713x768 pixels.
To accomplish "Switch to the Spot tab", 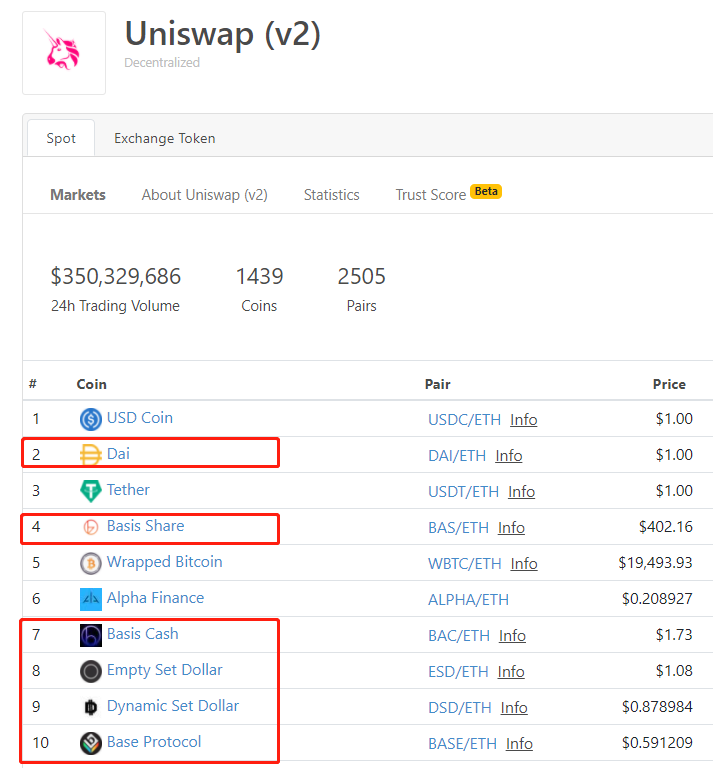I will 61,138.
